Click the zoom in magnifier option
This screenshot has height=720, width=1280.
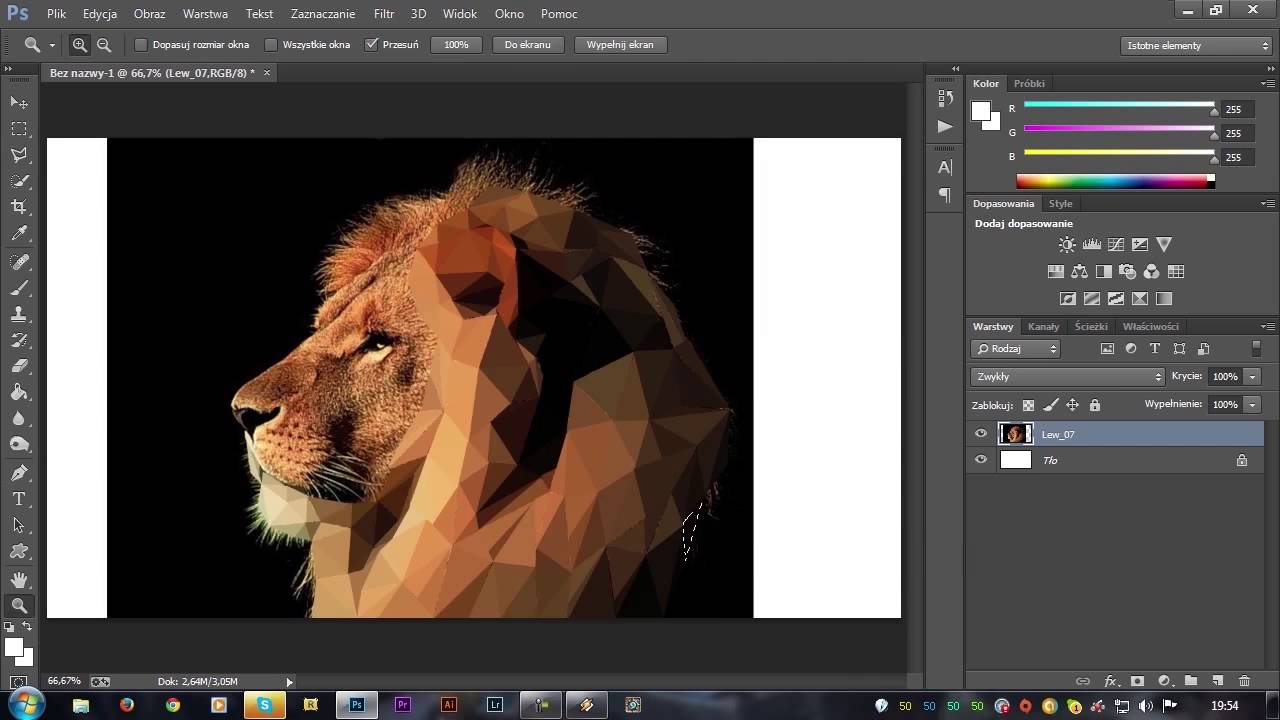coord(80,45)
